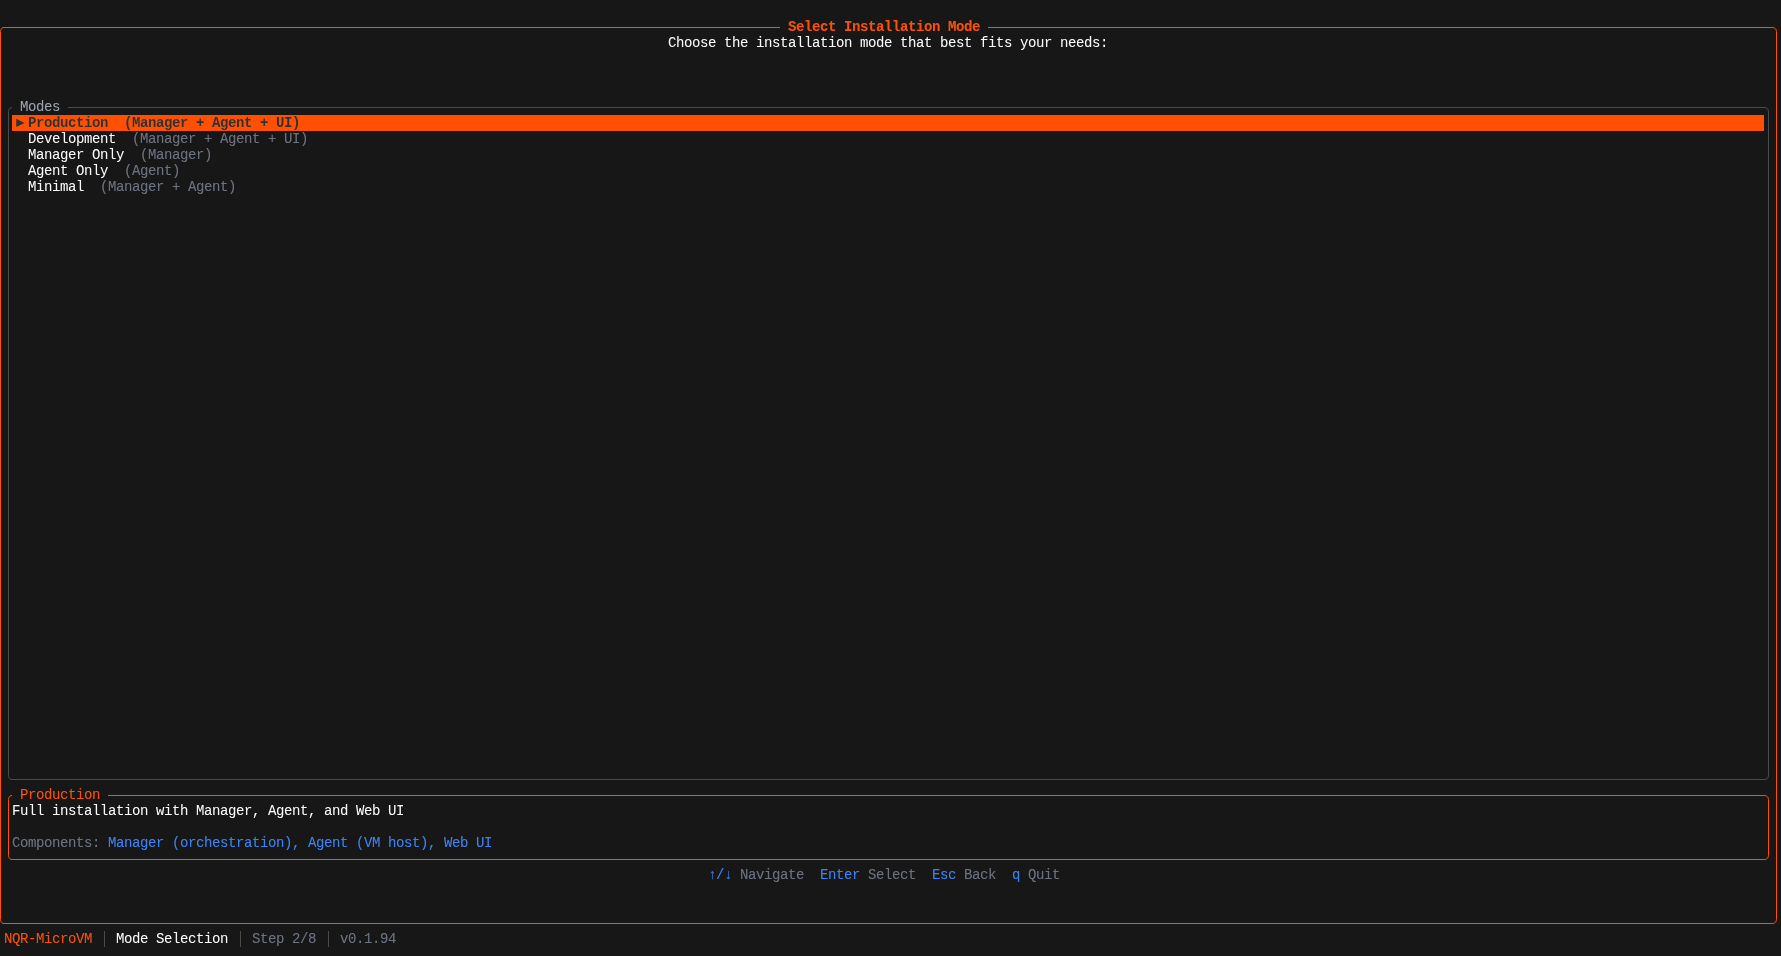Click the ▶ selection arrow beside Production
Viewport: 1781px width, 956px height.
[x=19, y=122]
